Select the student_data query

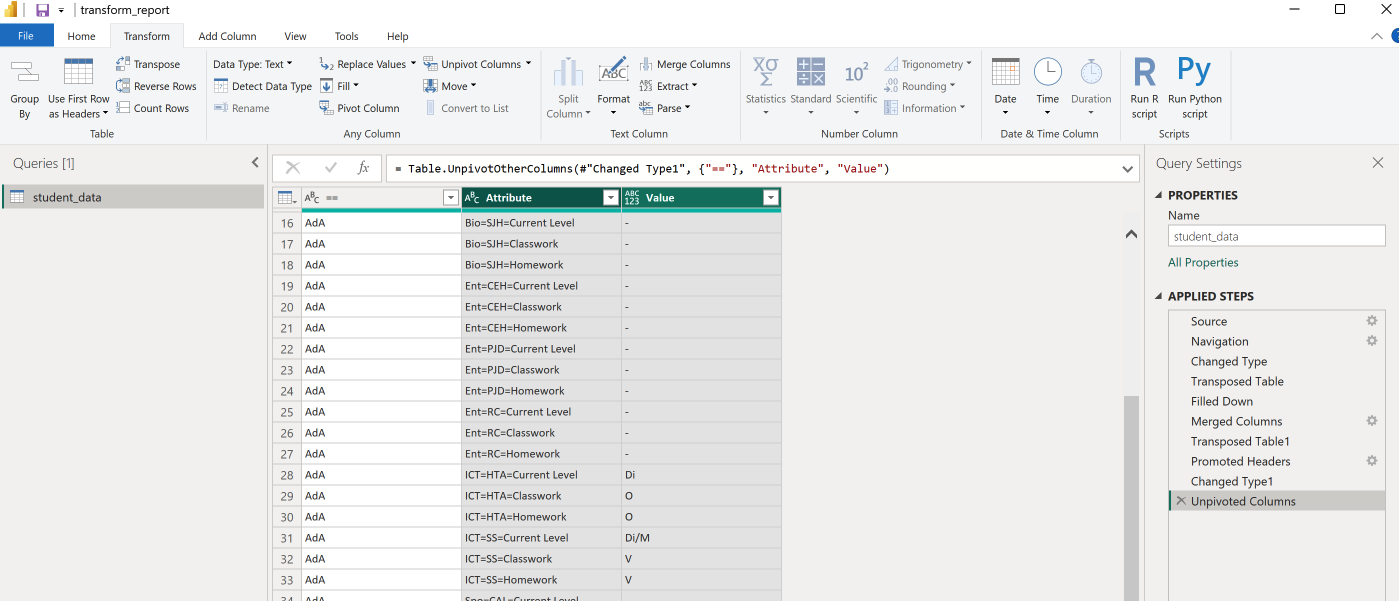pyautogui.click(x=133, y=197)
